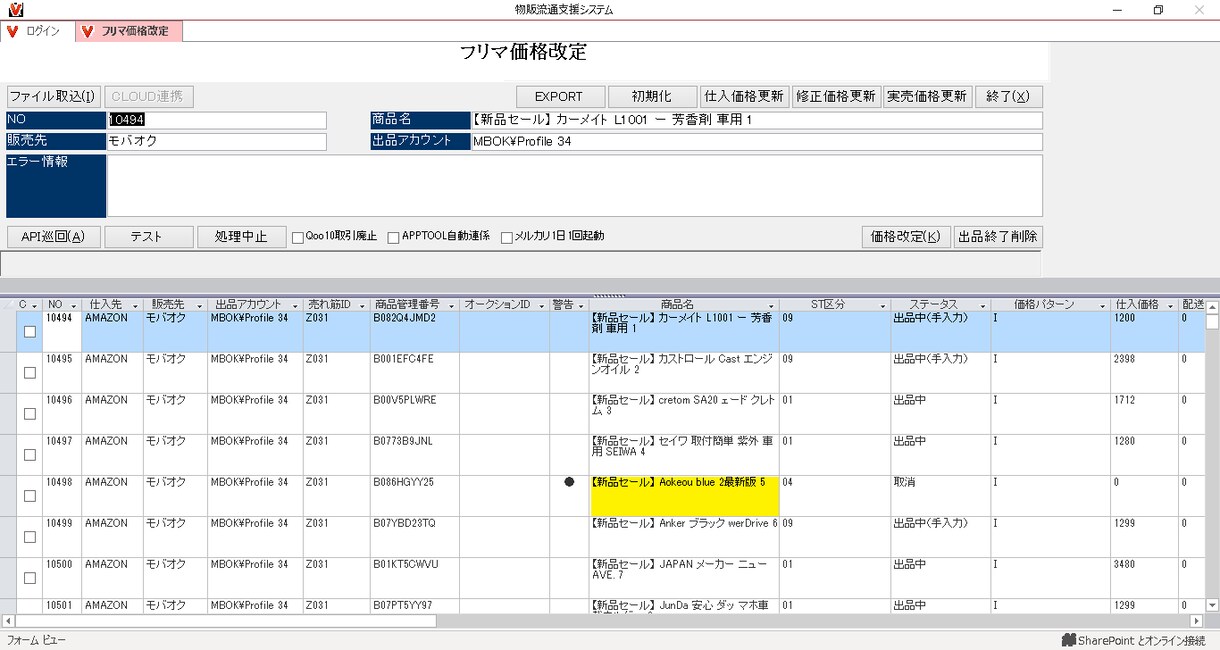Open the オークションID column filter dropdown
This screenshot has width=1220, height=650.
click(x=542, y=305)
